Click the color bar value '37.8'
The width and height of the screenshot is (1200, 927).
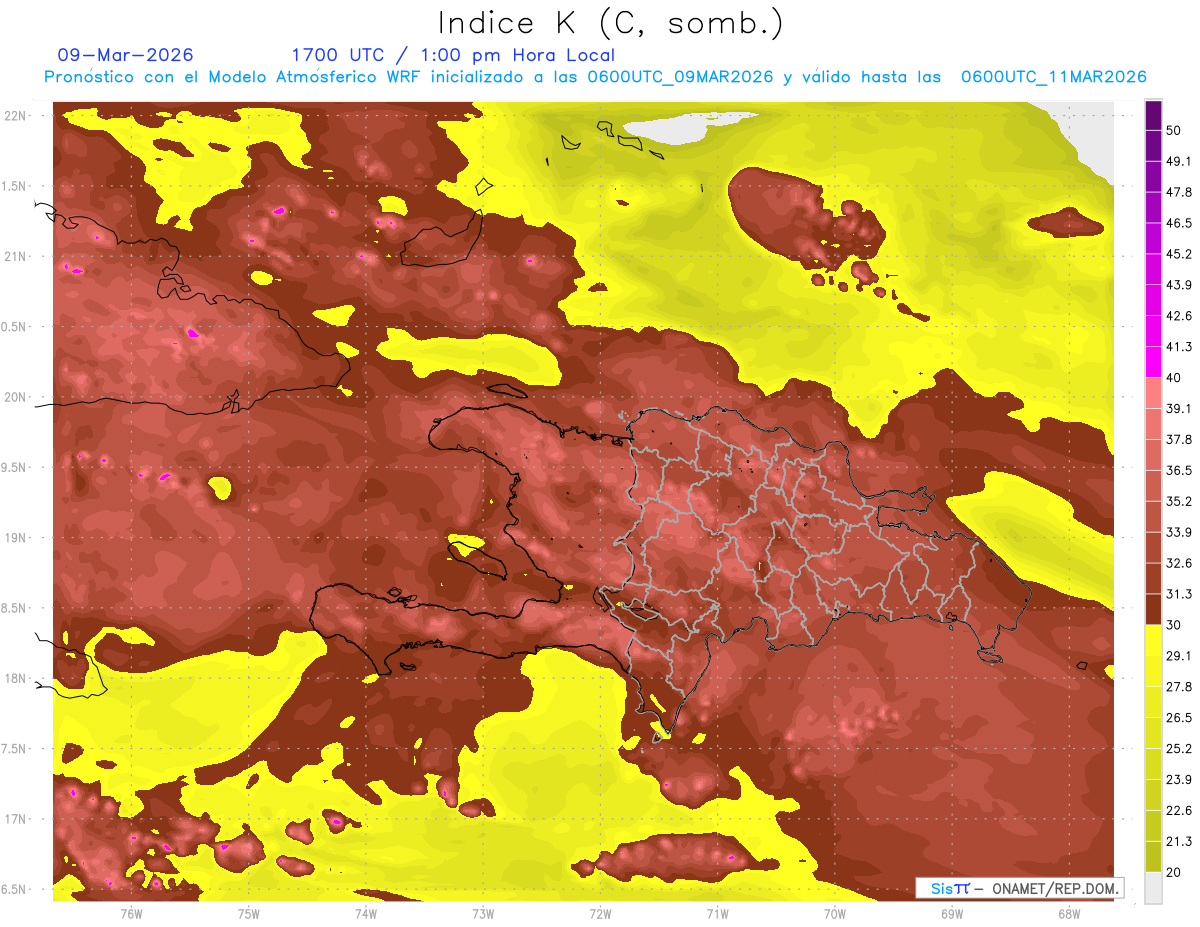(x=1179, y=440)
